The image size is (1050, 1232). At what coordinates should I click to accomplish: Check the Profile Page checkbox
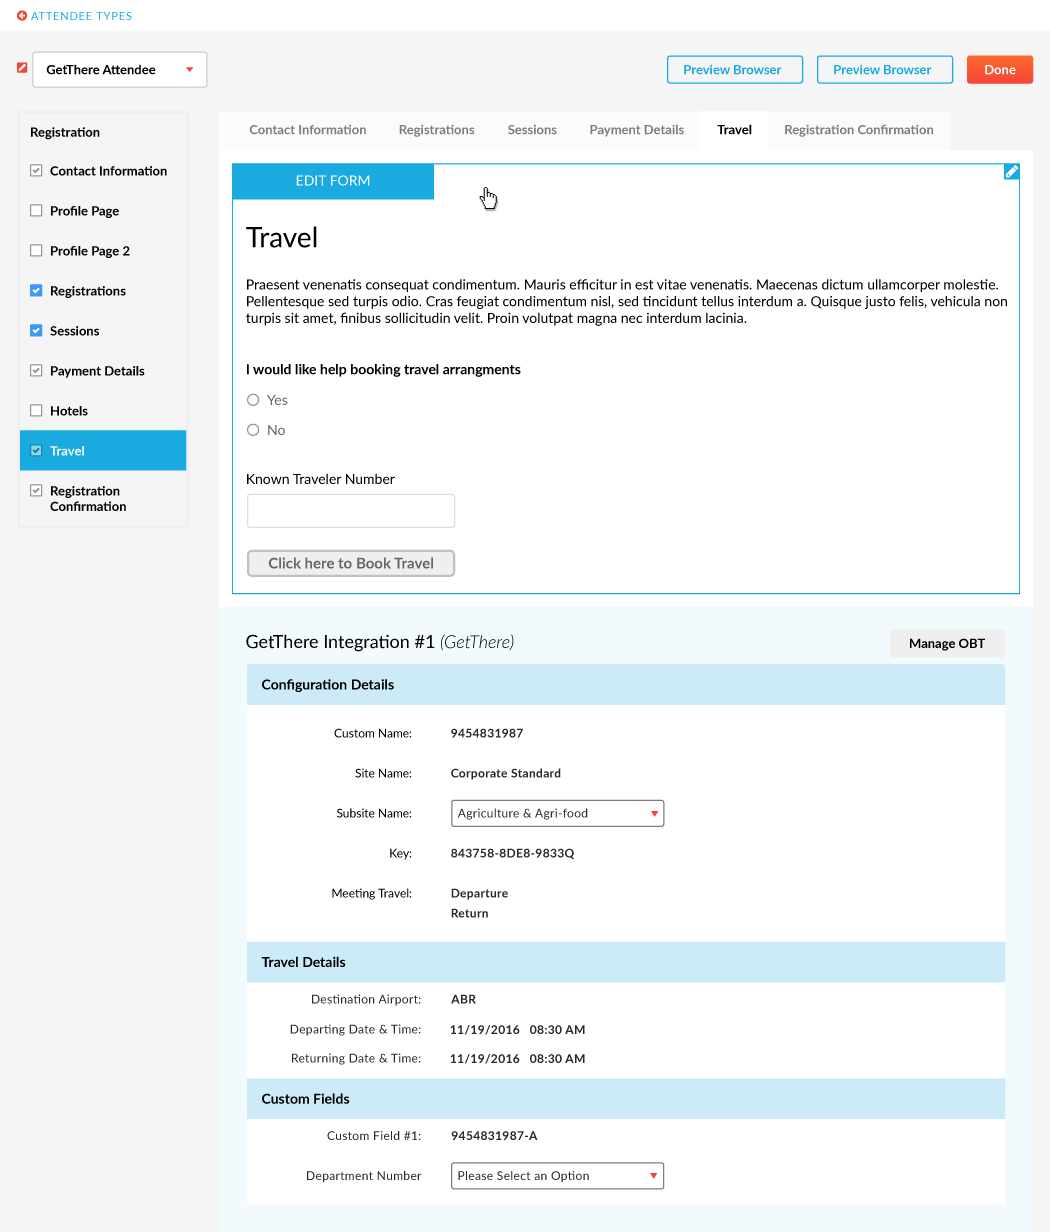pos(36,211)
